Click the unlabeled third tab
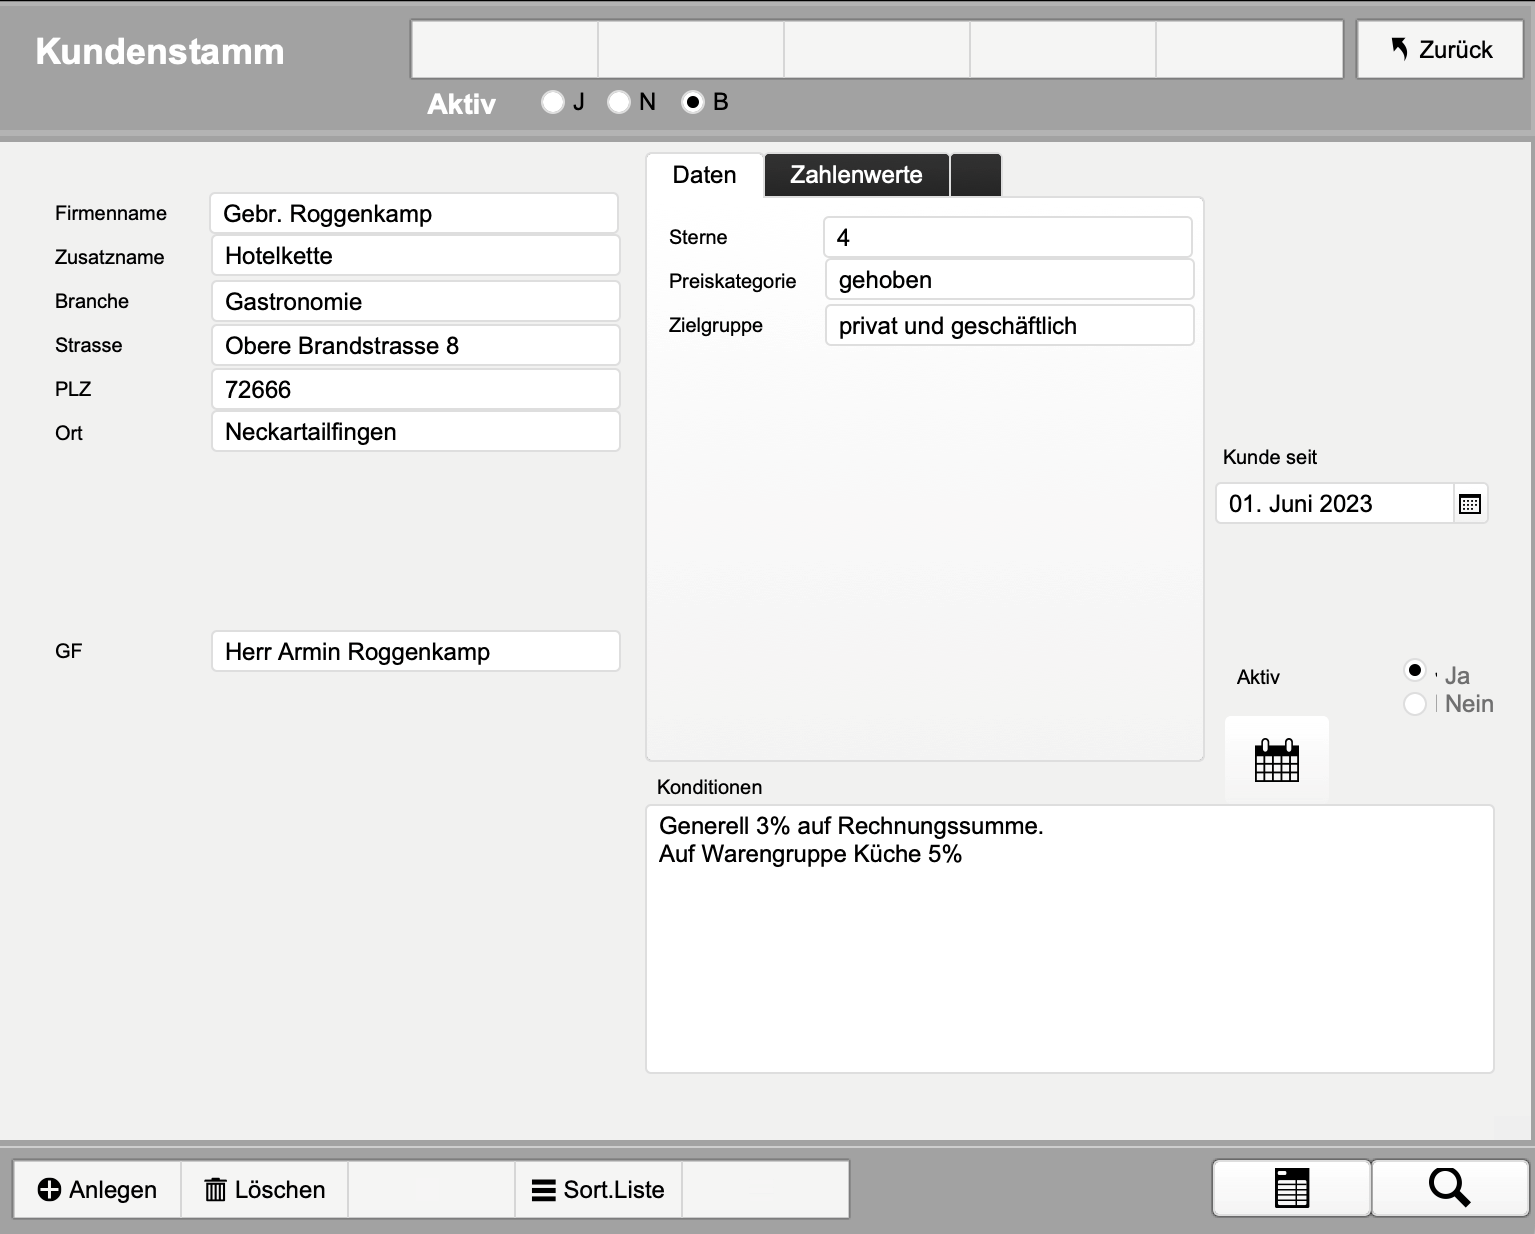The image size is (1535, 1234). (x=975, y=175)
